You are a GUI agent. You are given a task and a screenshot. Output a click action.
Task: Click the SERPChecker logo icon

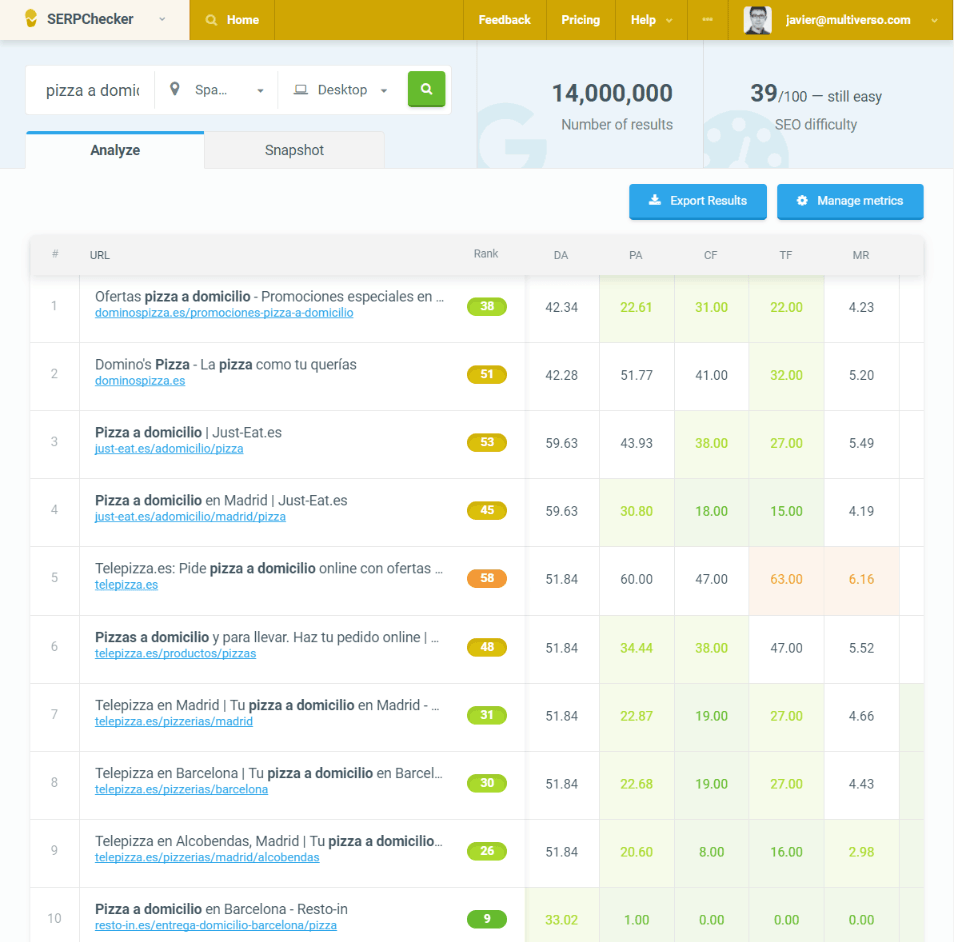tap(30, 19)
